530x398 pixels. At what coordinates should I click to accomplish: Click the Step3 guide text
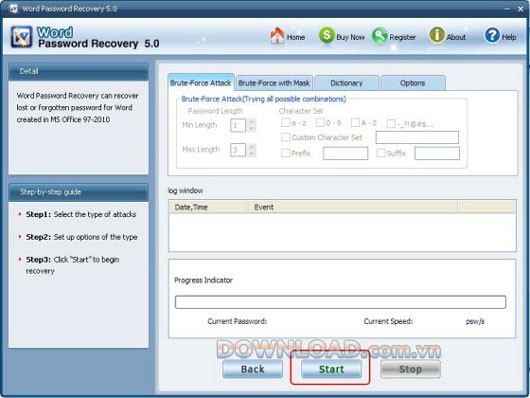[72, 265]
